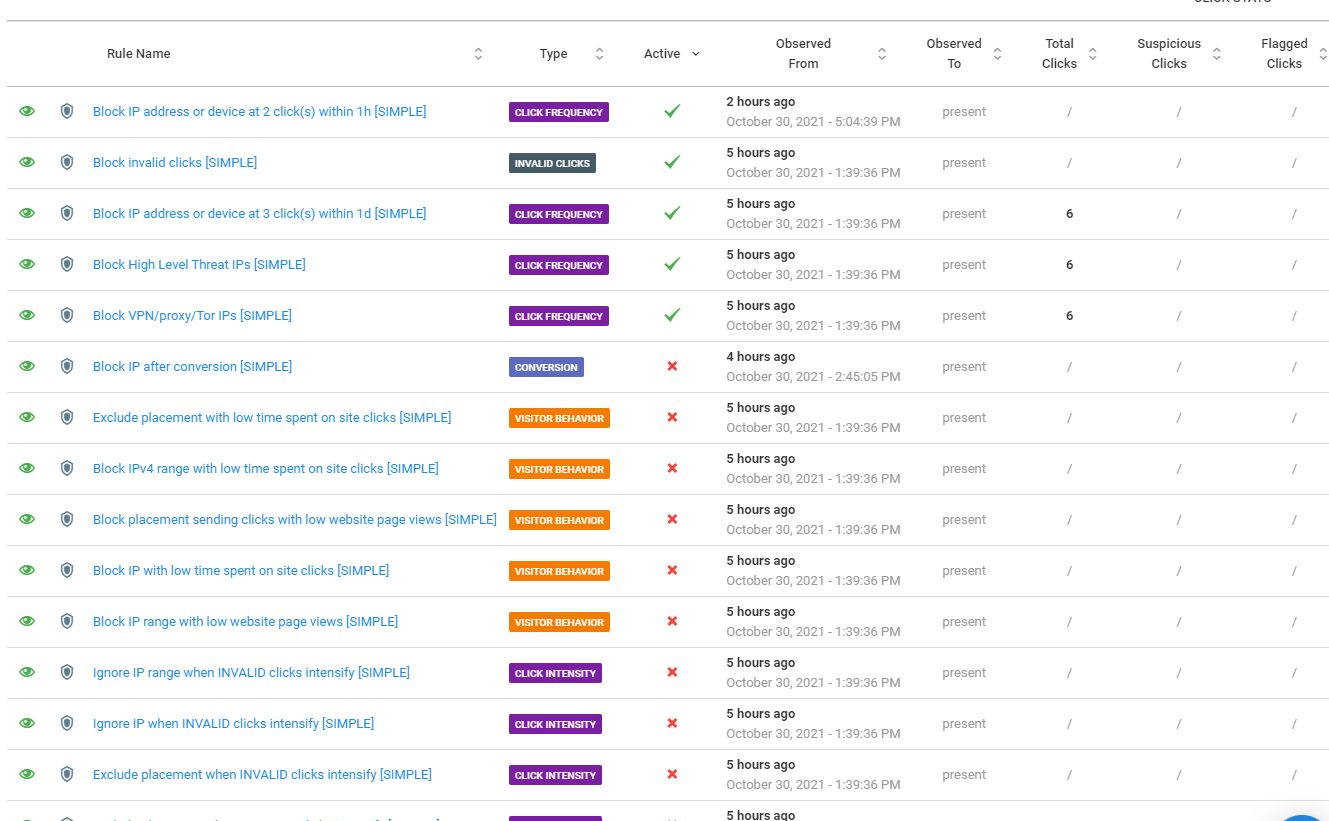
Task: Click Type column header label
Action: (553, 54)
